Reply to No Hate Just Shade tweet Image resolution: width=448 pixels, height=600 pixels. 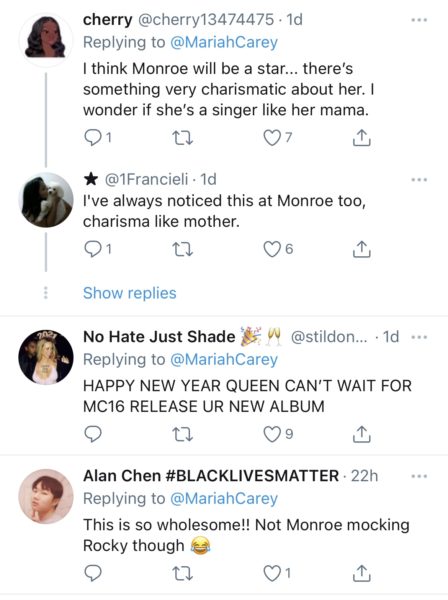pyautogui.click(x=93, y=434)
